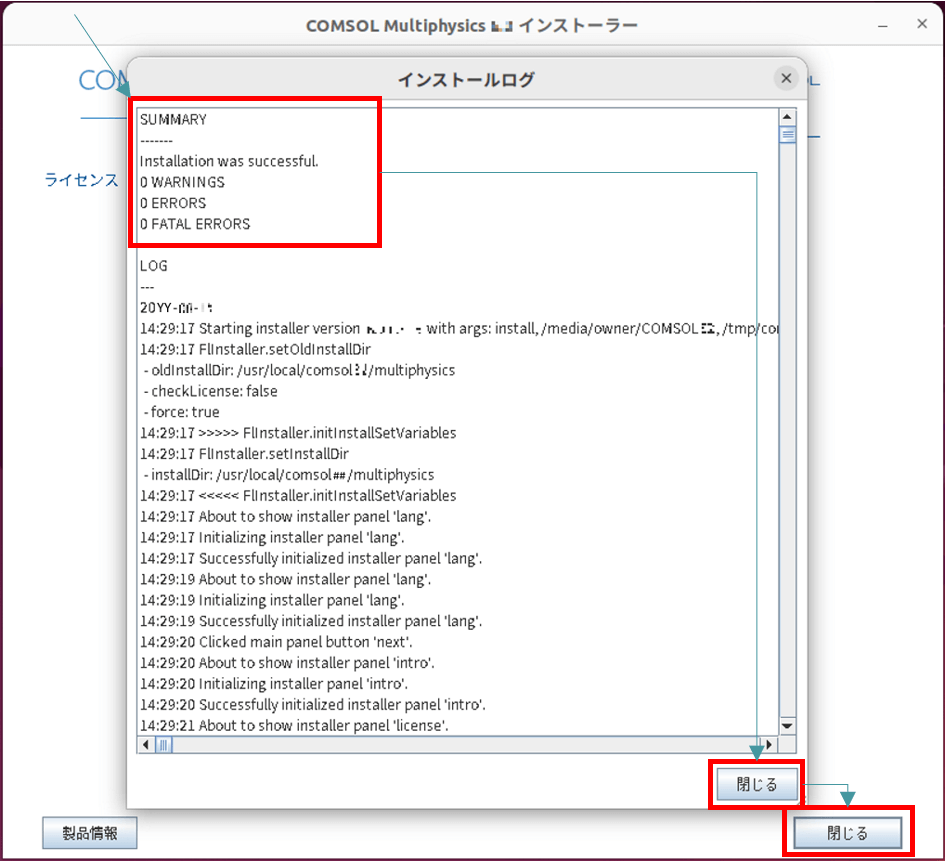945x861 pixels.
Task: Click the horizontal scrollbar thumb in the log
Action: 164,745
